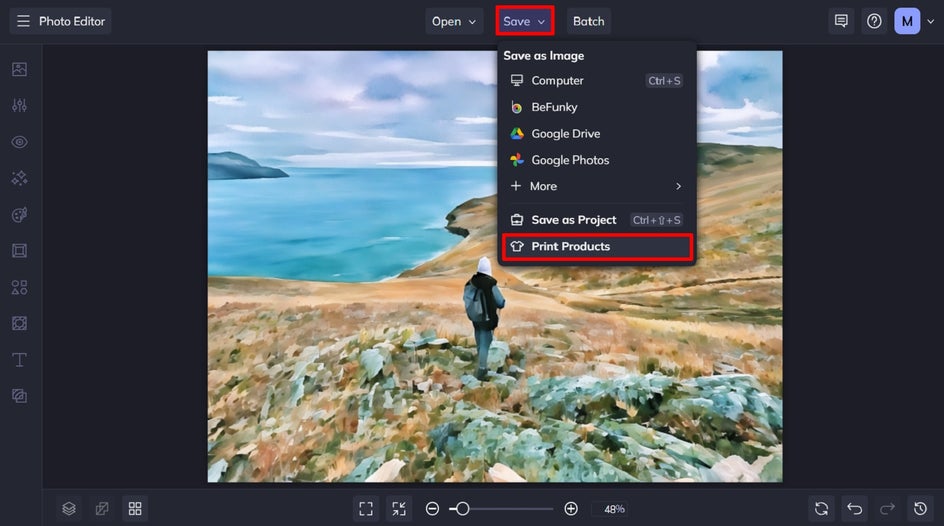Open the Artsy palette icon
Image resolution: width=944 pixels, height=526 pixels.
coord(19,215)
